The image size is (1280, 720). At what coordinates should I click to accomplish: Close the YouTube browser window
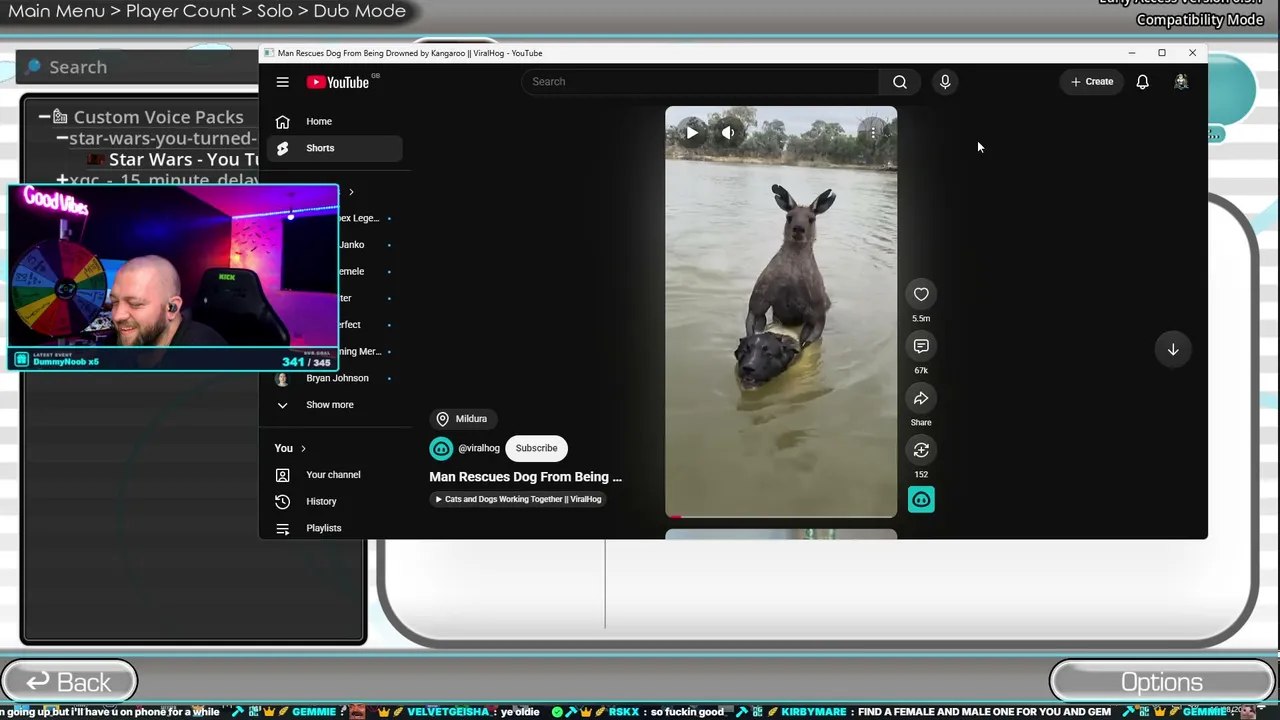1192,53
